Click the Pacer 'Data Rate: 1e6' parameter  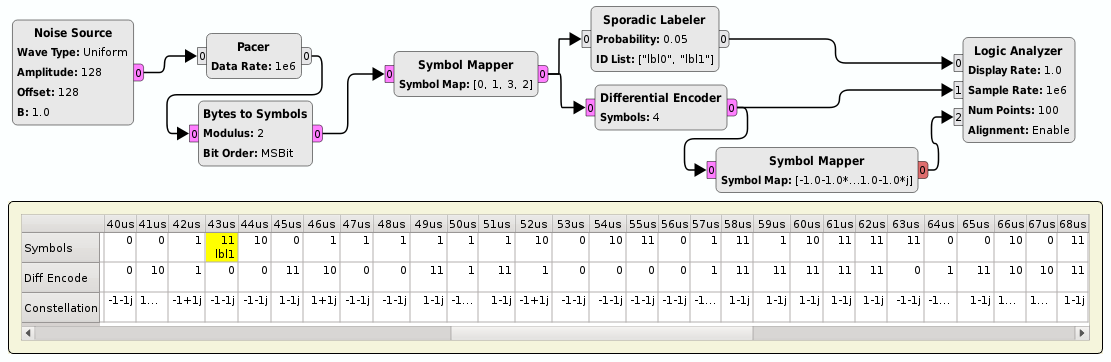click(253, 66)
